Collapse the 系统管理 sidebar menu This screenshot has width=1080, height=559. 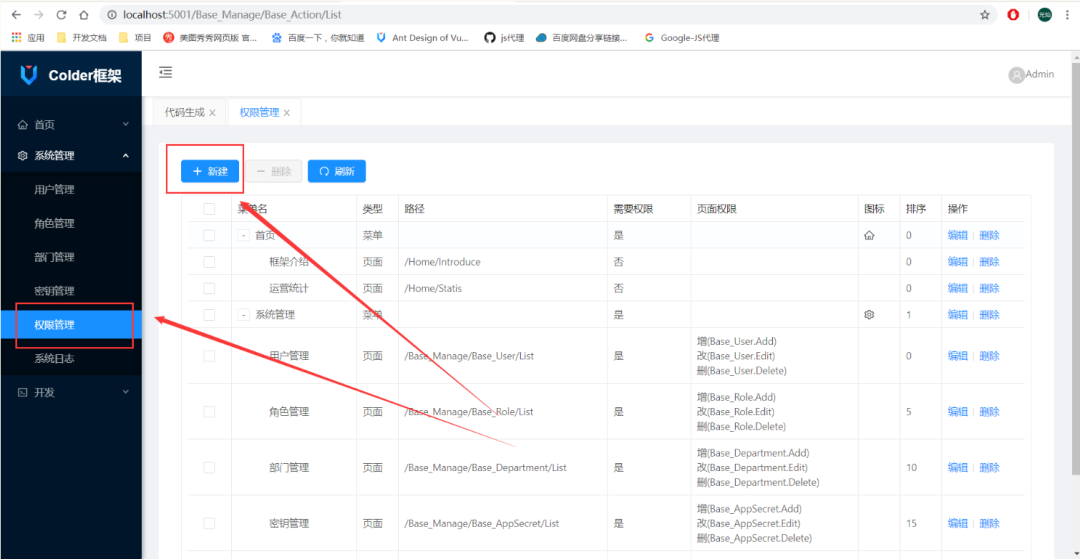click(x=71, y=156)
